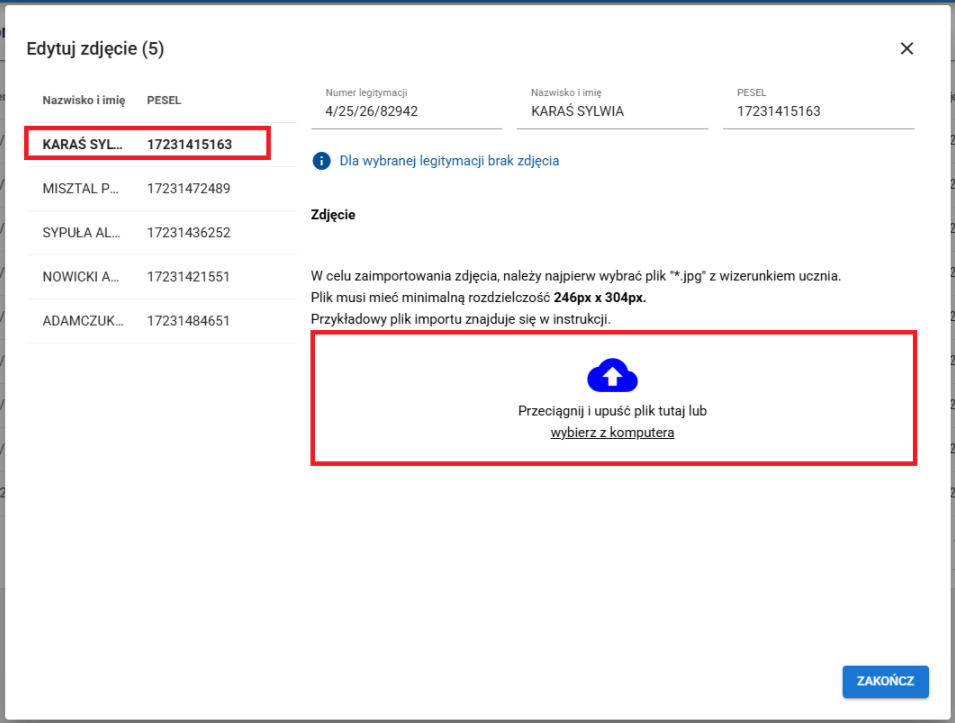The width and height of the screenshot is (955, 723).
Task: Click the 'Nazwisko i imię' list column header
Action: pyautogui.click(x=83, y=101)
